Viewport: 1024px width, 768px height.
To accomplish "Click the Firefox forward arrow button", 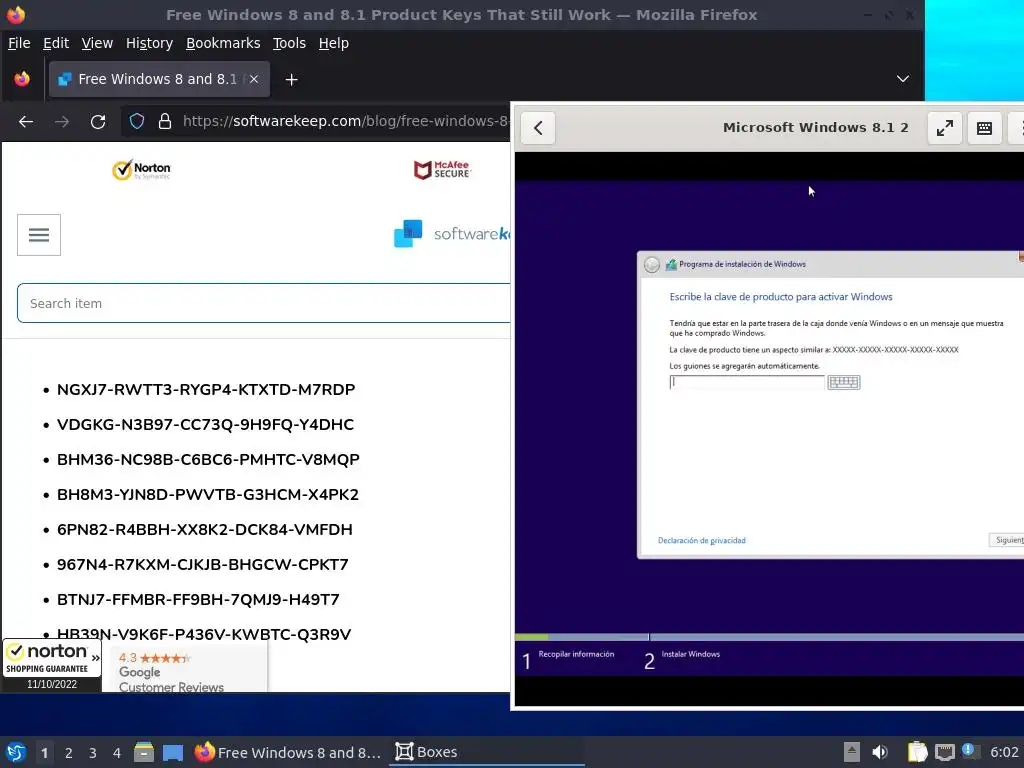I will pos(62,121).
